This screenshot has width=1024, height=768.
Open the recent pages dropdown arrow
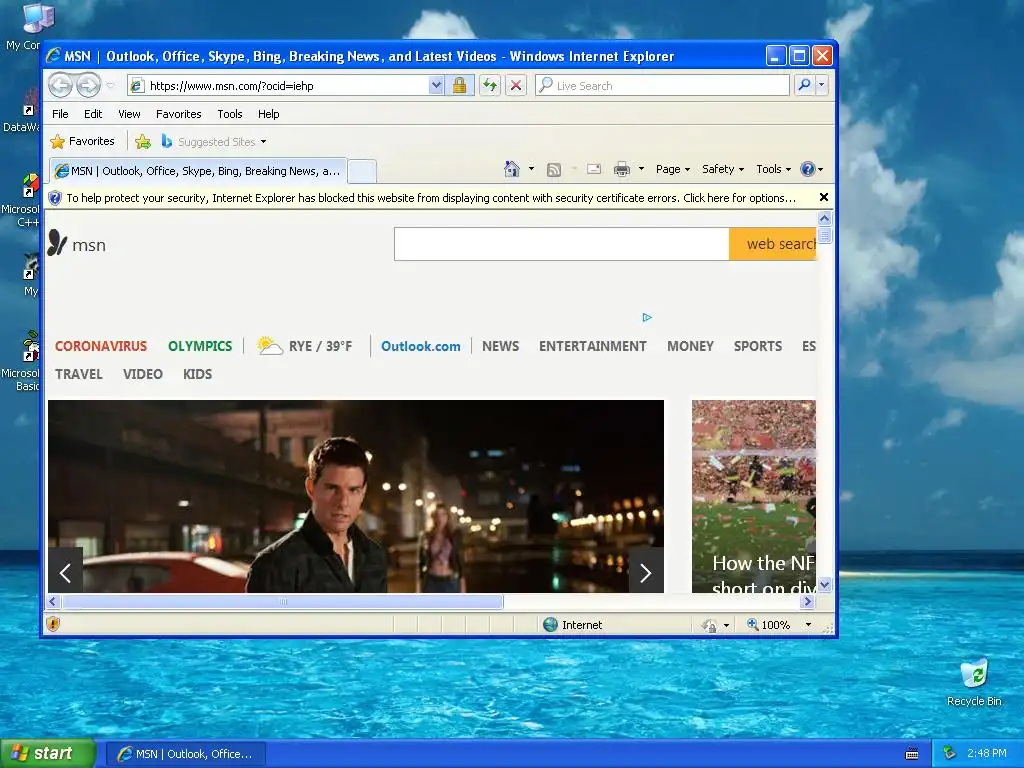pyautogui.click(x=110, y=86)
